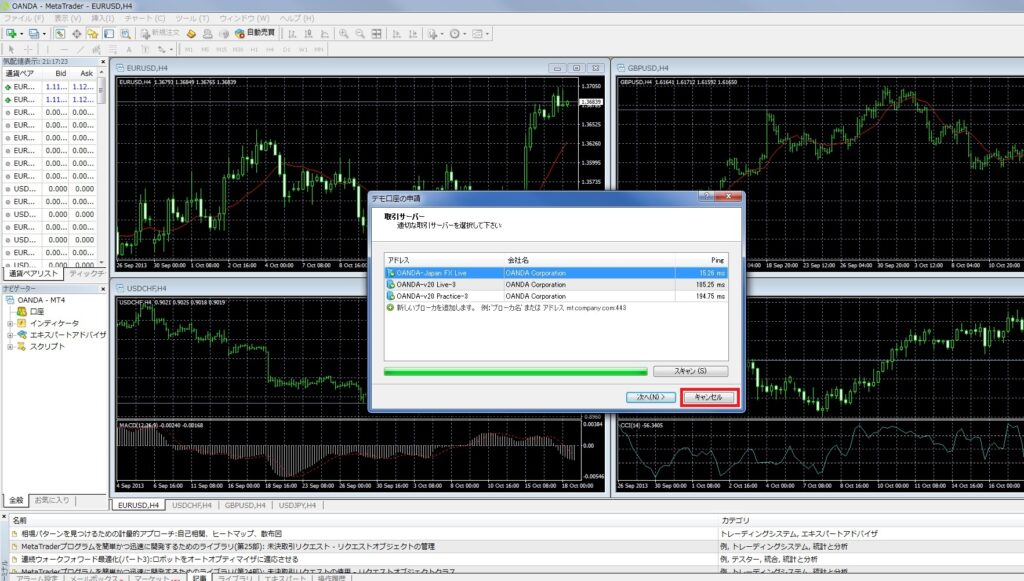The height and width of the screenshot is (581, 1024).
Task: Open the periodicity clock dropdown
Action: point(457,34)
